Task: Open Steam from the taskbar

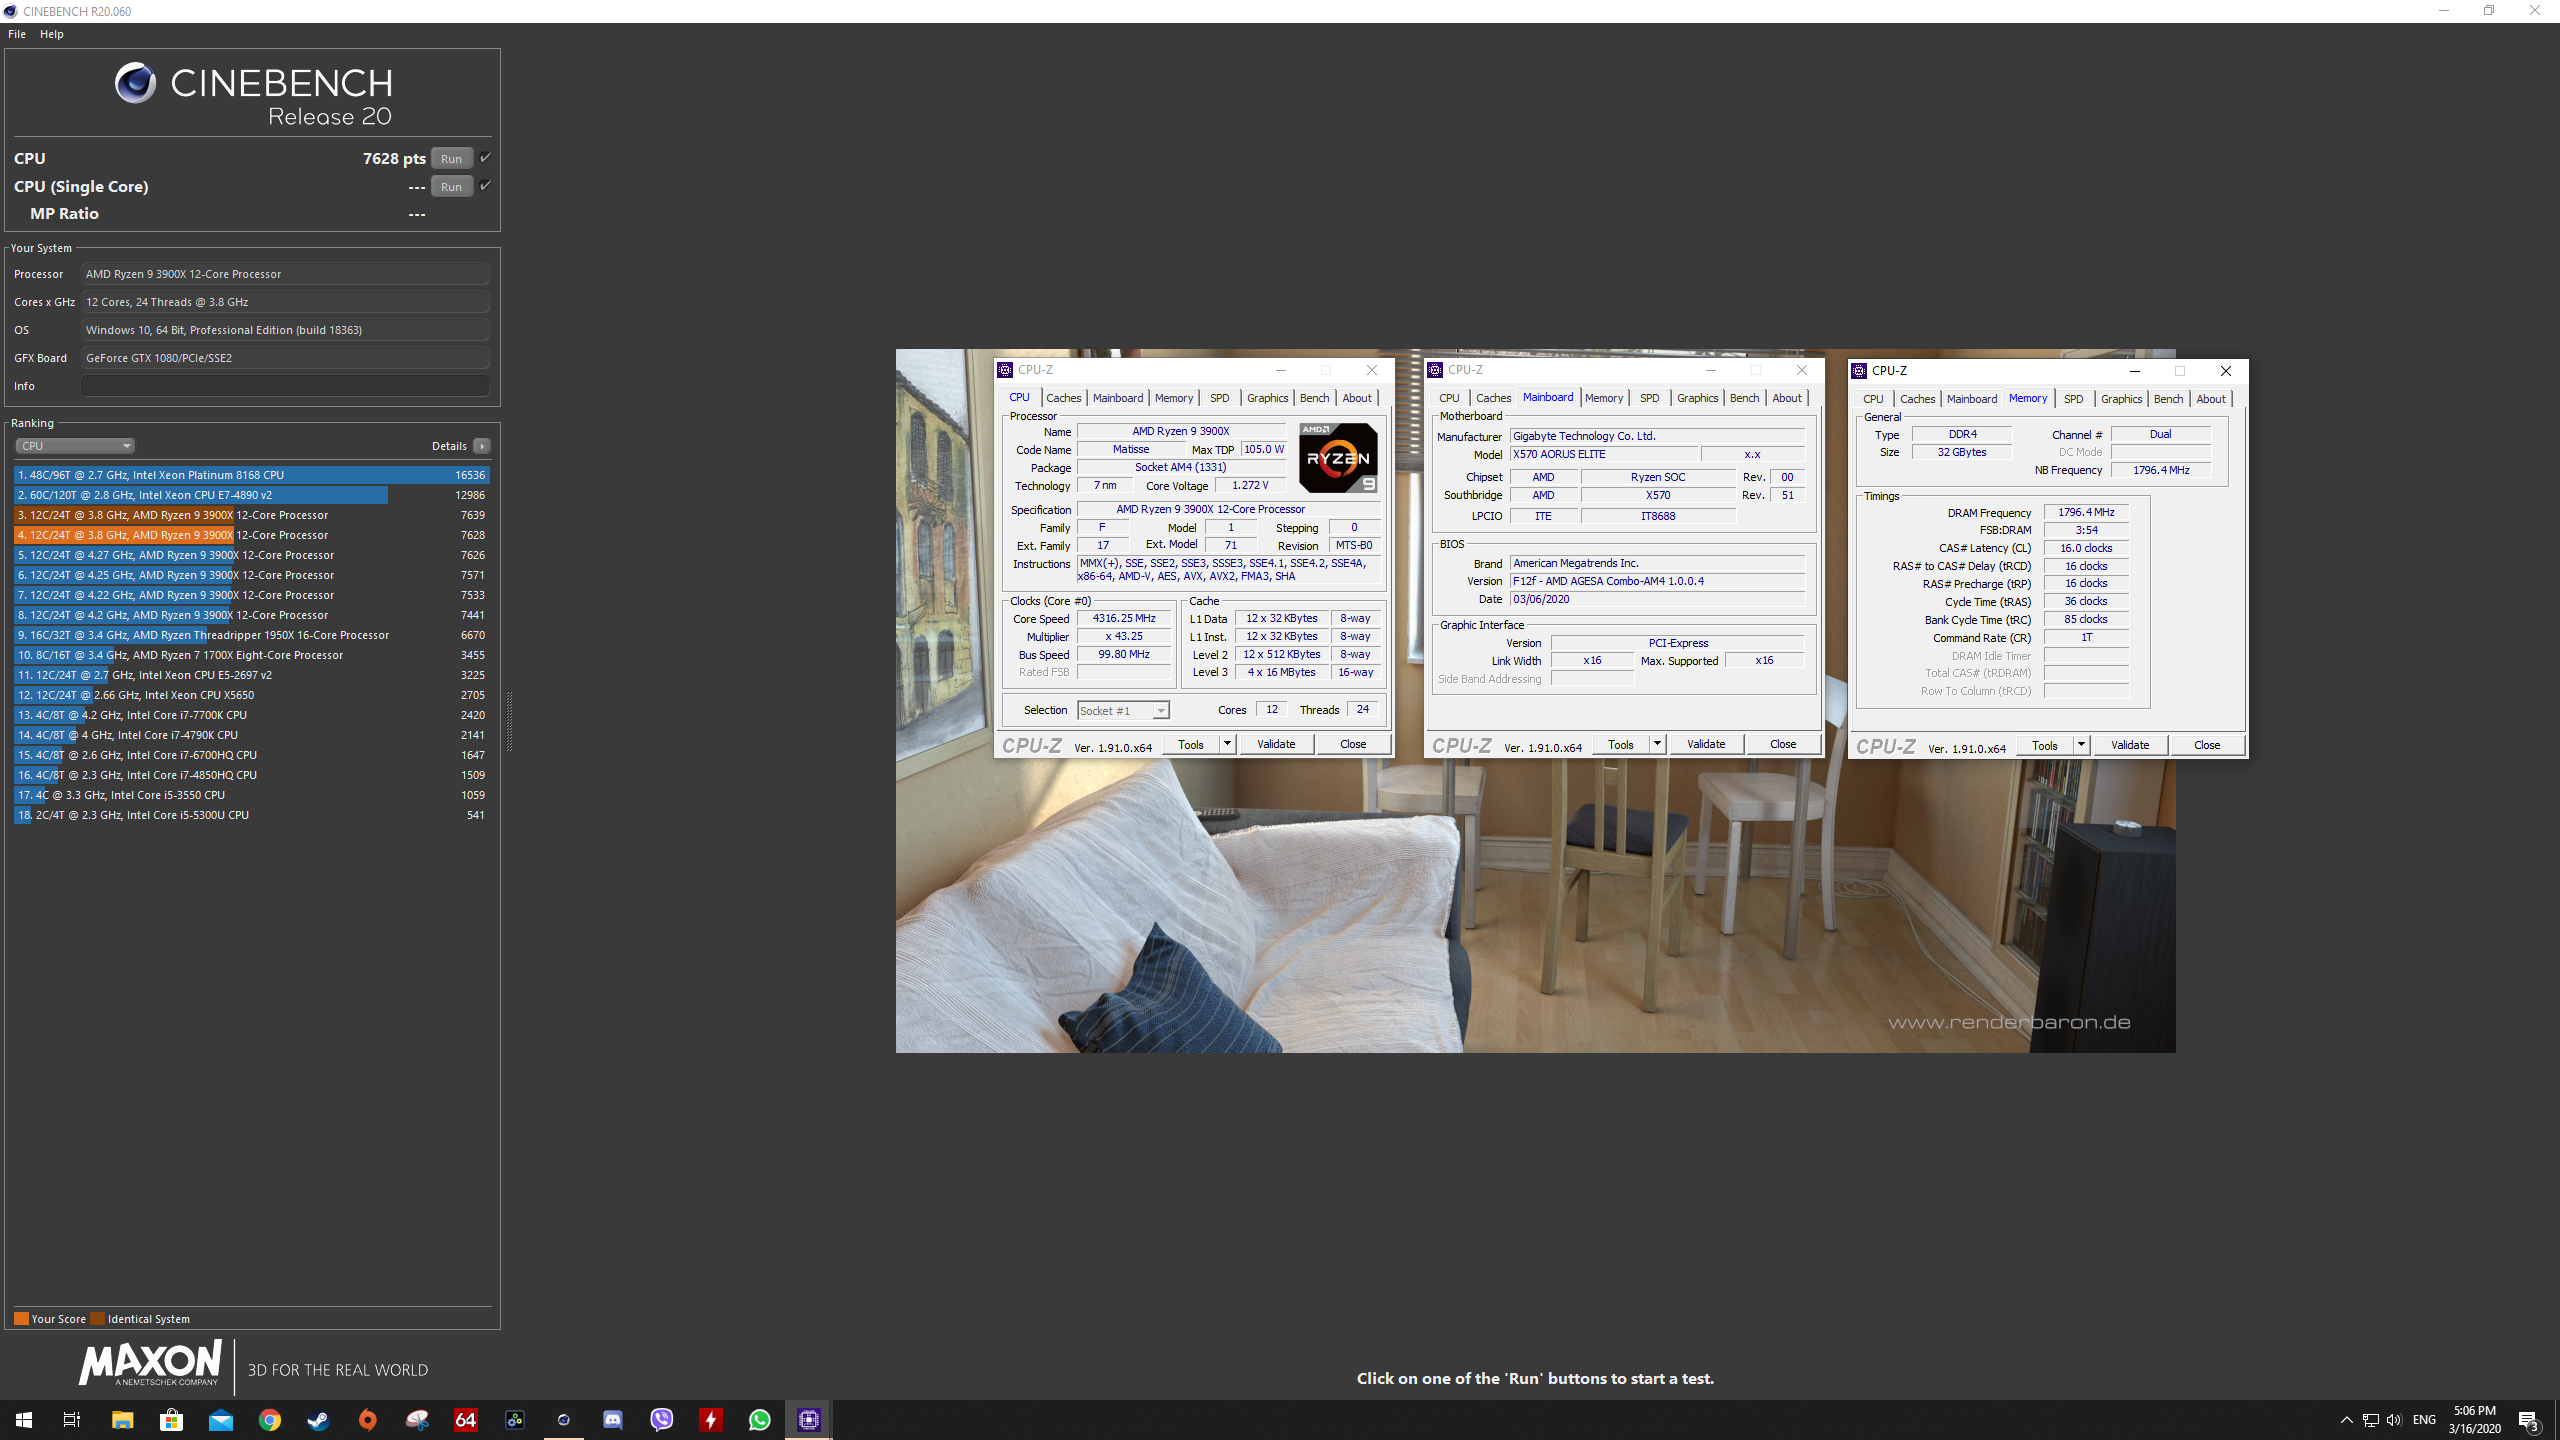Action: coord(319,1419)
